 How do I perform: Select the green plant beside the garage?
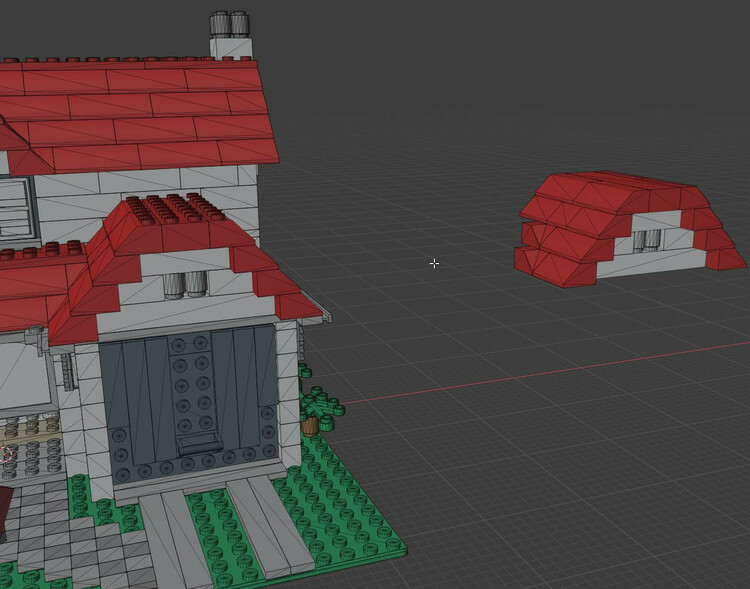[318, 407]
